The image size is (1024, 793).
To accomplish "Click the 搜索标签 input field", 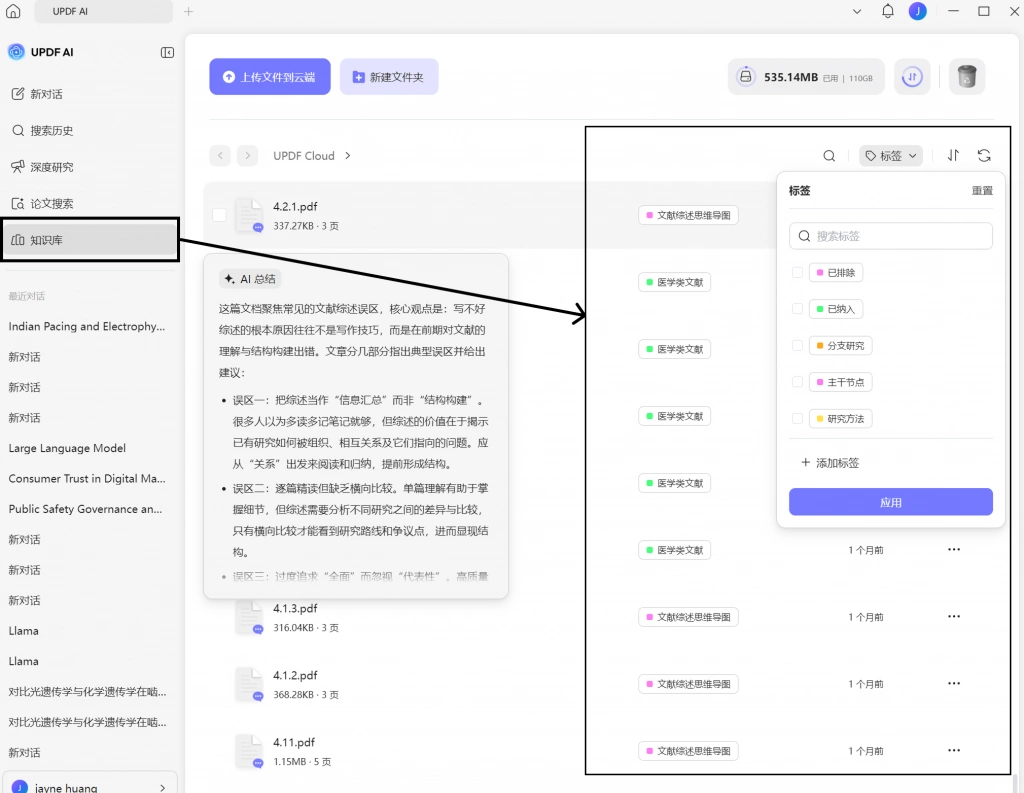I will coord(890,236).
